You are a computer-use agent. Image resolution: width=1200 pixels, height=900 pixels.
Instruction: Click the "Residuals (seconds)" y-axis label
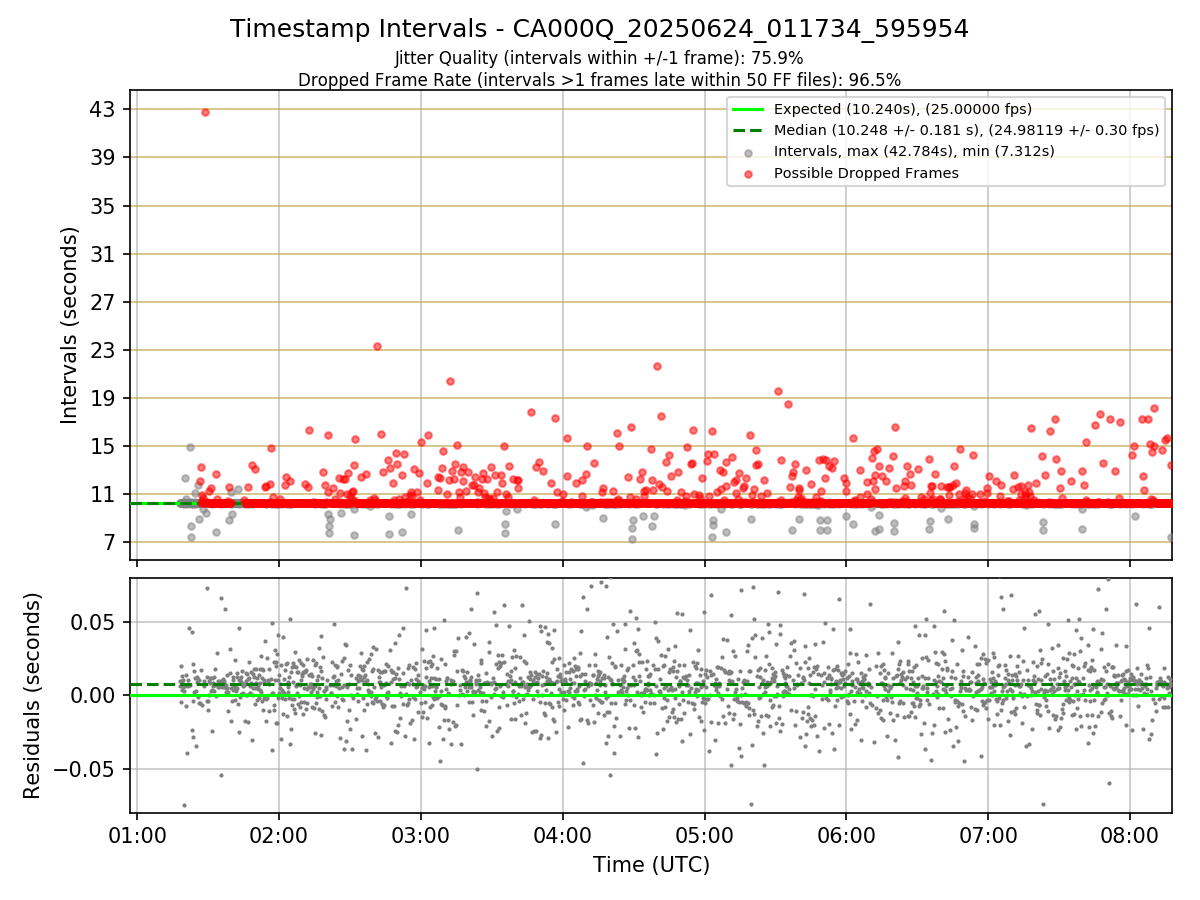32,696
